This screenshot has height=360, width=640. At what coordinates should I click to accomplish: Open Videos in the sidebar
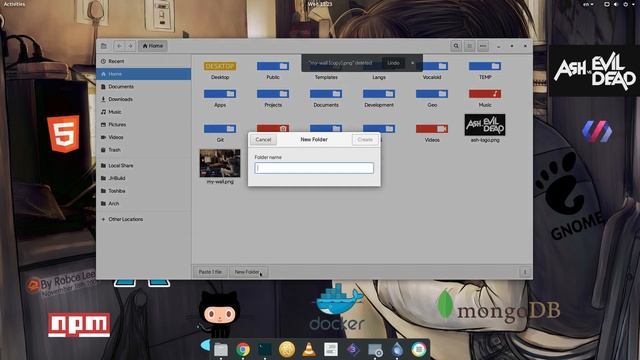[x=144, y=137]
